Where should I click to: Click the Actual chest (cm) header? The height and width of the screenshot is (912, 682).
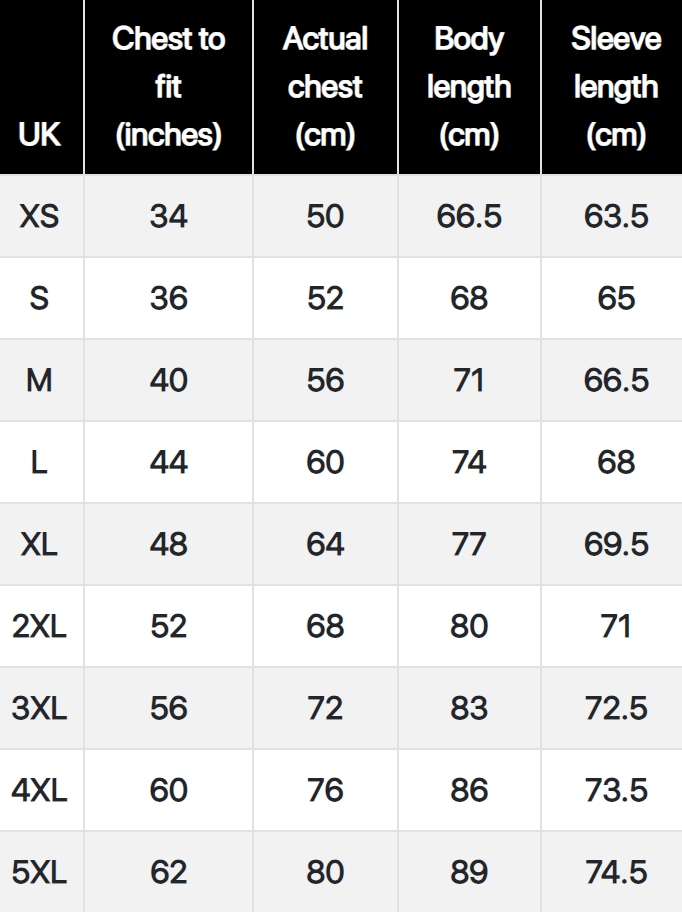(325, 87)
